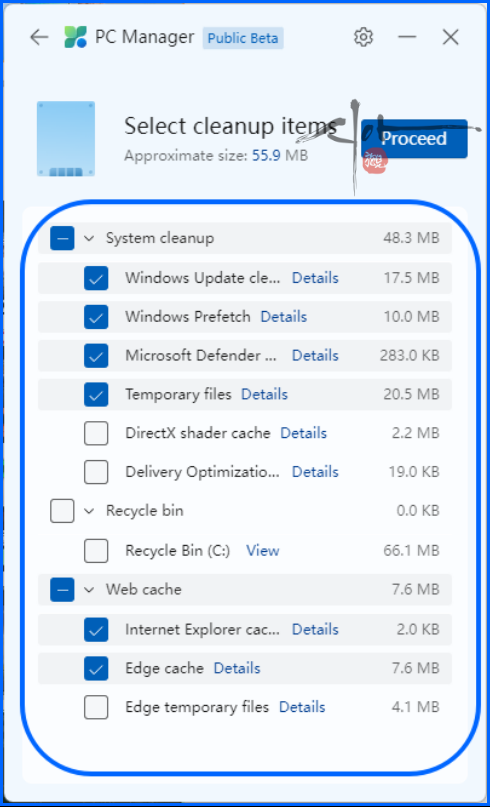Viewport: 490px width, 807px height.
Task: Click the 20.5 MB size value
Action: click(x=411, y=394)
